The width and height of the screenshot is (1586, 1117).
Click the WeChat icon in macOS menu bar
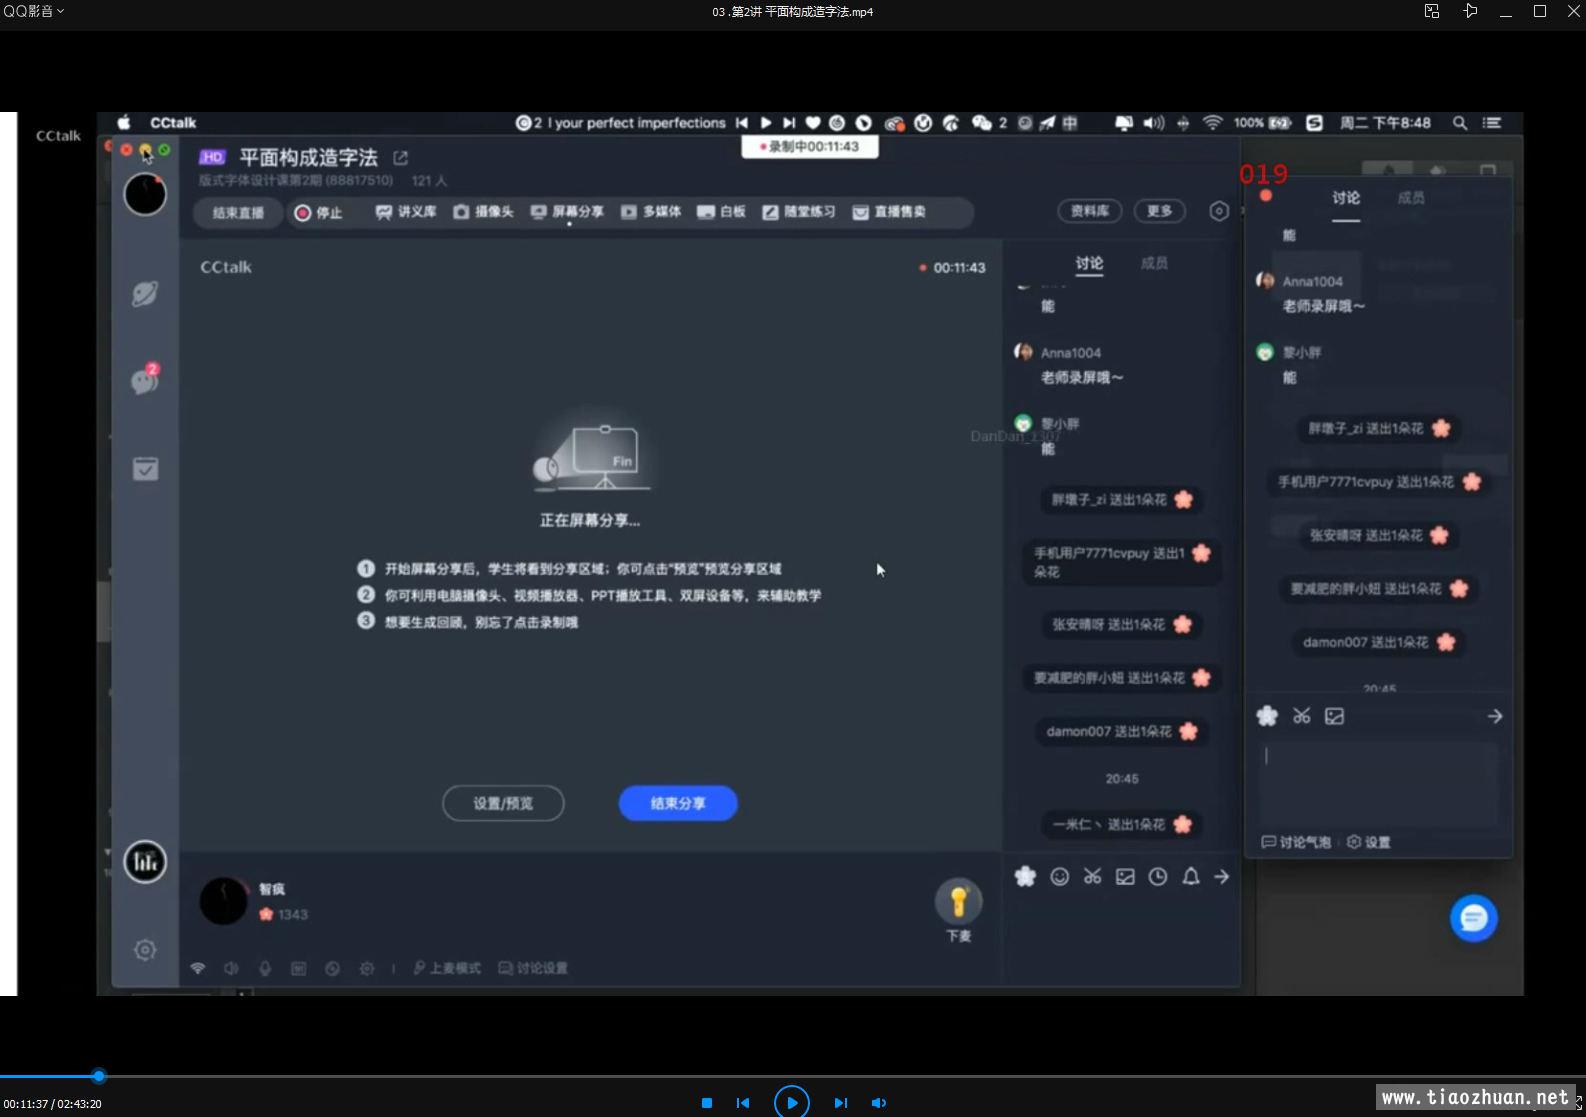(982, 123)
